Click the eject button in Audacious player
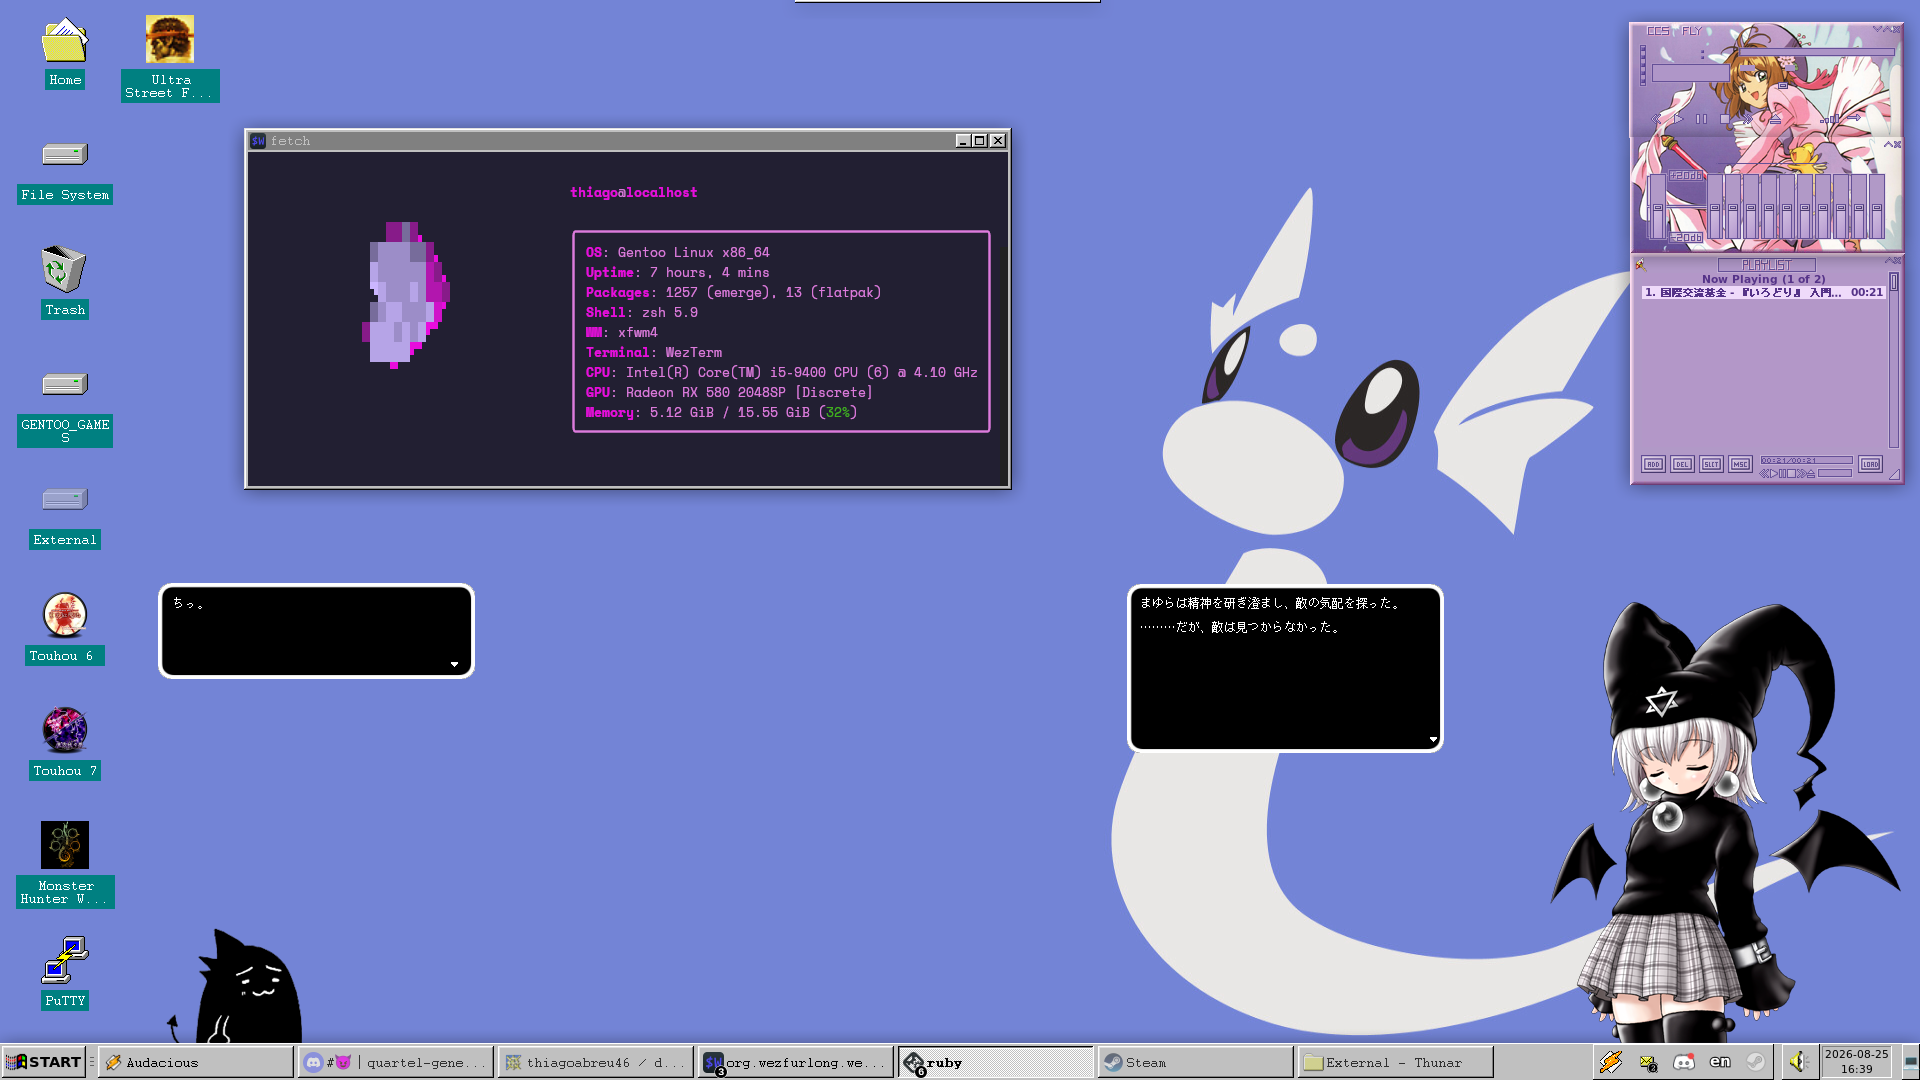 (1775, 119)
